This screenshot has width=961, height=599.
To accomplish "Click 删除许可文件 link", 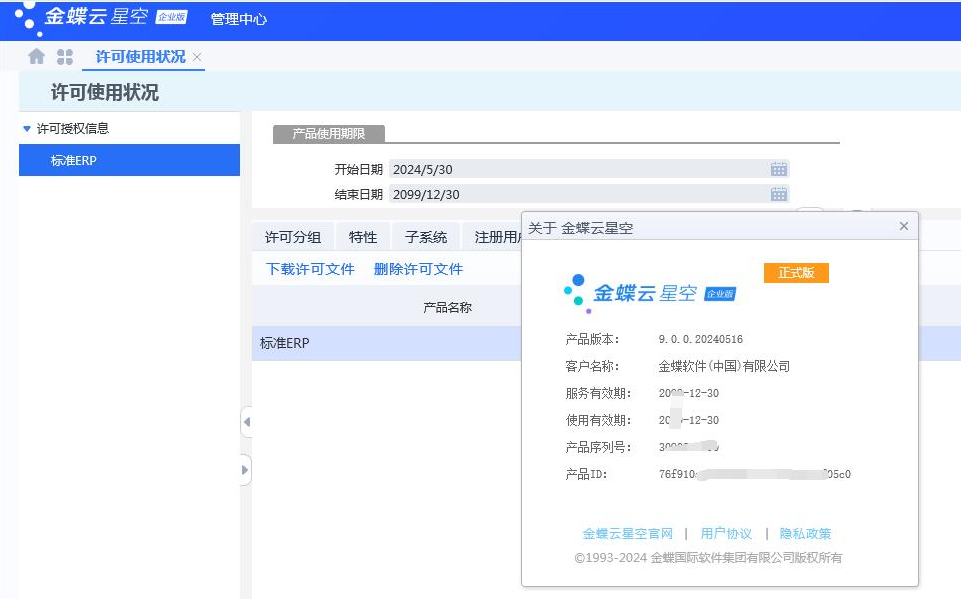I will point(418,269).
